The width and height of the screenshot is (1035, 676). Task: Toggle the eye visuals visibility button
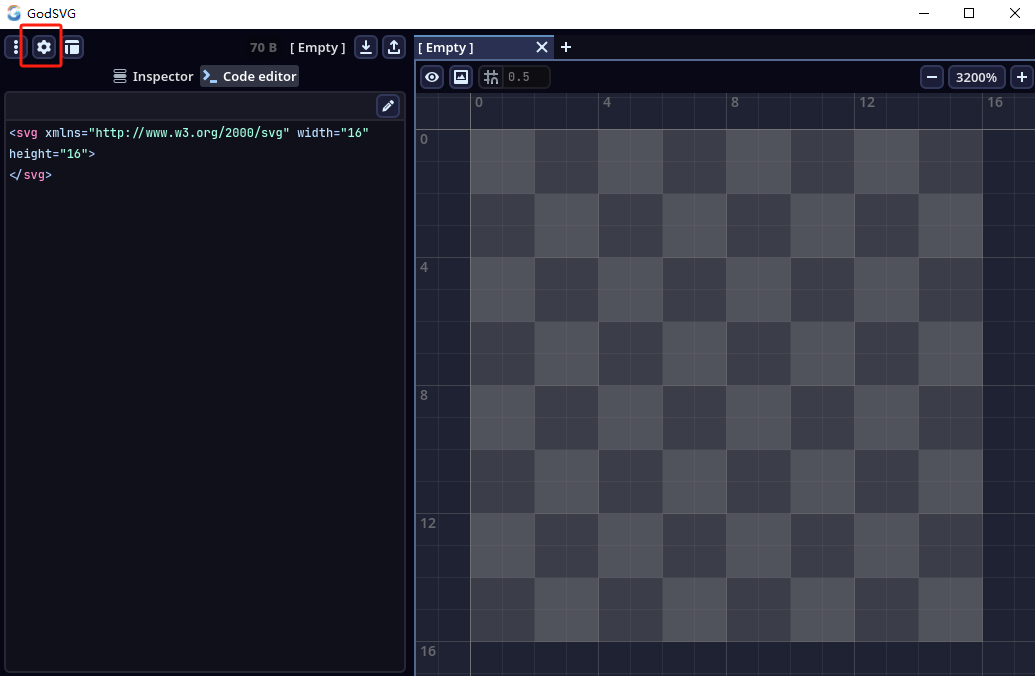click(x=432, y=77)
